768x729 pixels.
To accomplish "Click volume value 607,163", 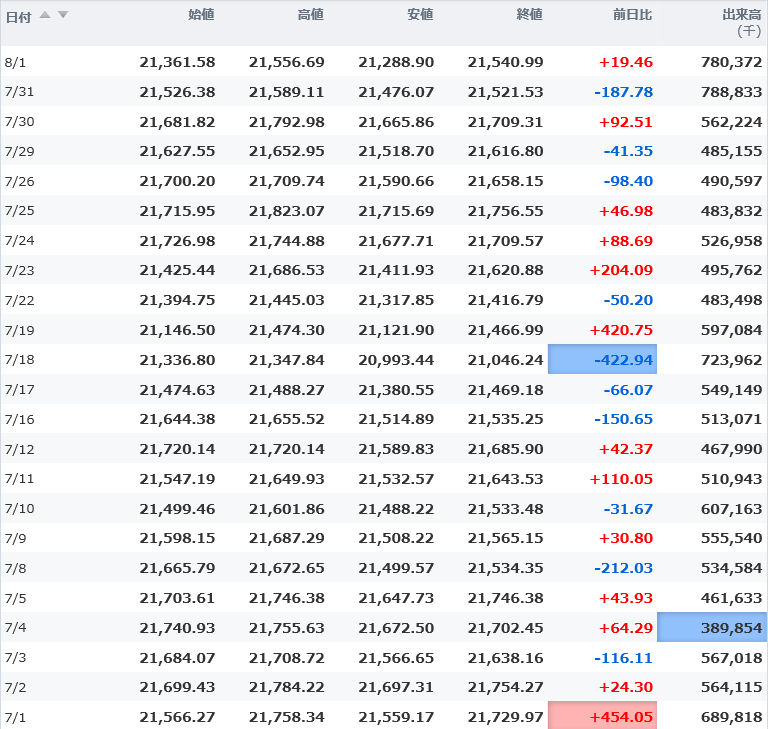I will (732, 509).
